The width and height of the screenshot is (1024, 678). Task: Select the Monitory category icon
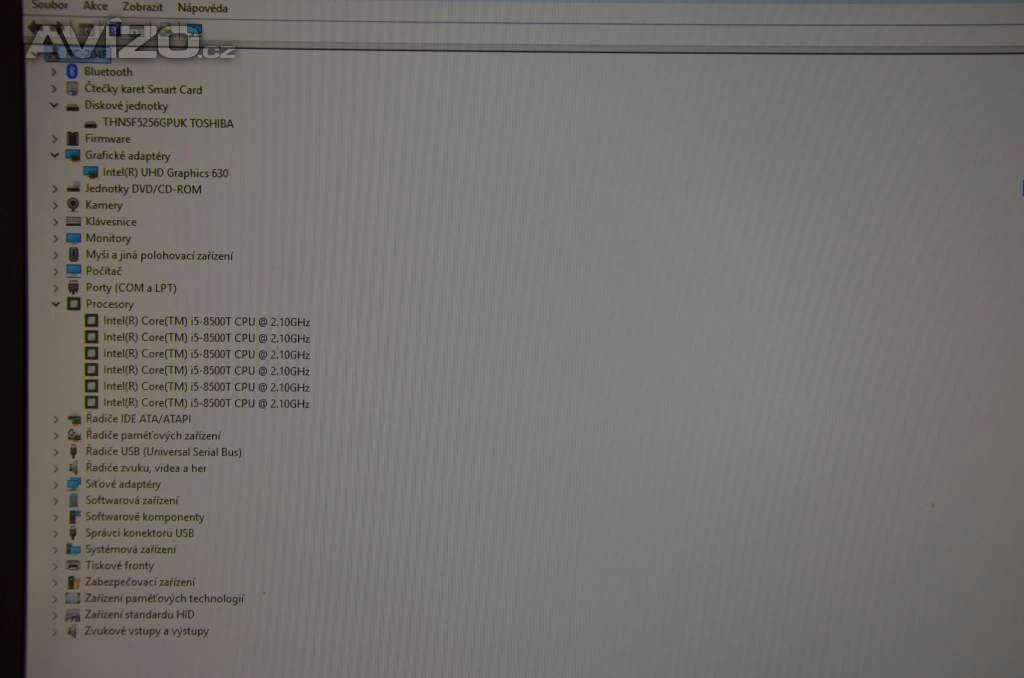pos(73,238)
